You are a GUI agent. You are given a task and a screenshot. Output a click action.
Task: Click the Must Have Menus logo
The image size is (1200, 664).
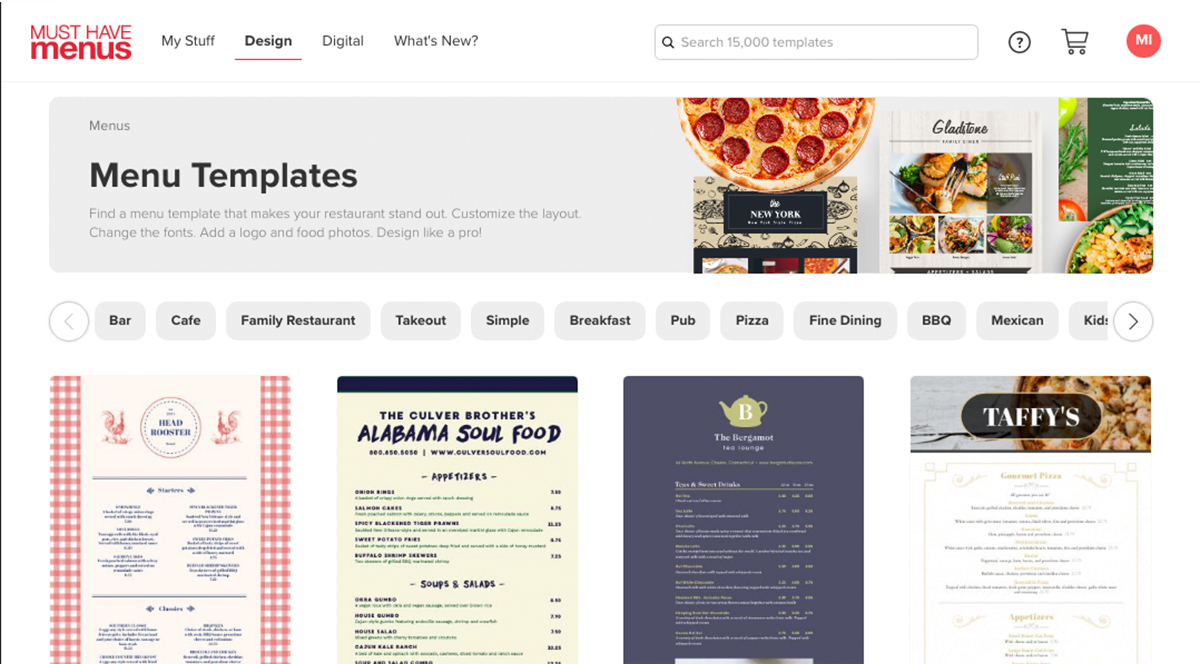81,42
